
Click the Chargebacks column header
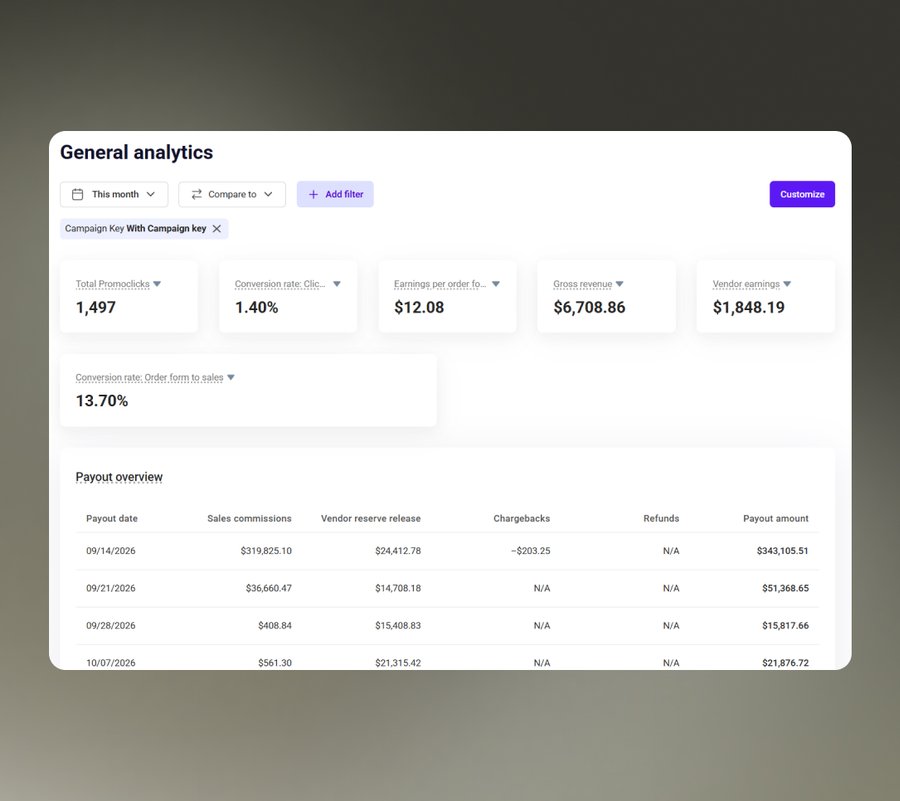coord(522,519)
